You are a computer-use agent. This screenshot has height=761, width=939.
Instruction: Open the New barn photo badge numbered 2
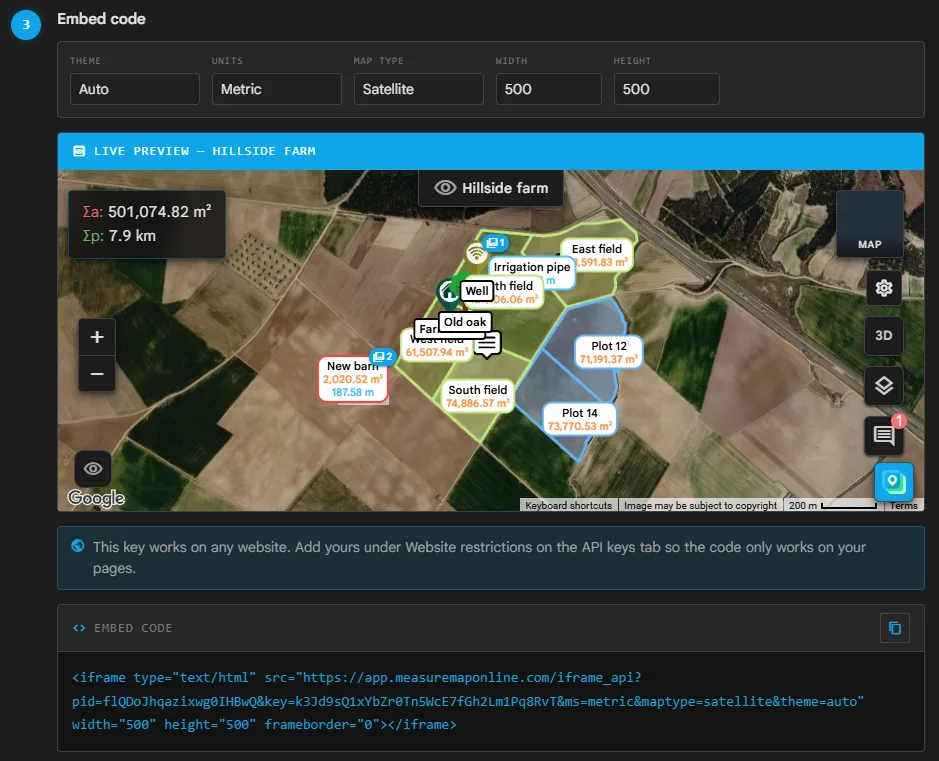[383, 357]
